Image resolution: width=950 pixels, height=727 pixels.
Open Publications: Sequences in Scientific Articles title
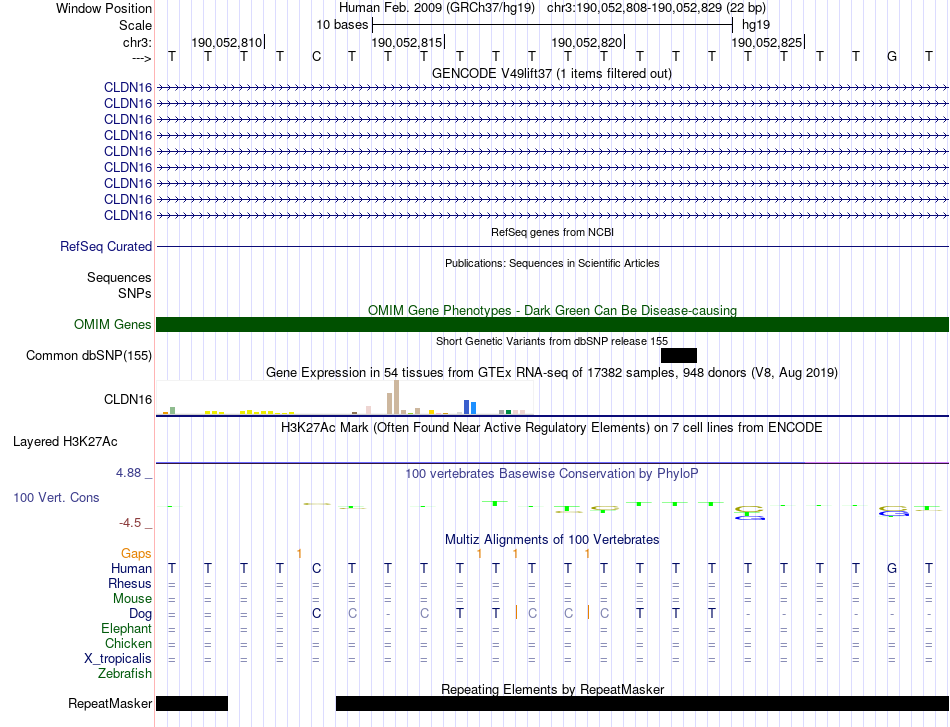552,263
